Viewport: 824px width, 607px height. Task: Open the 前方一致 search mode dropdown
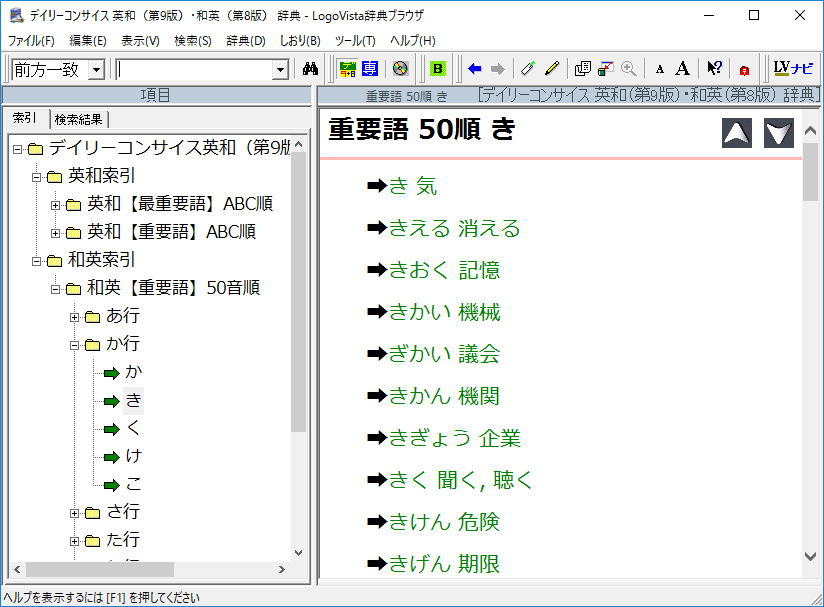tap(96, 69)
